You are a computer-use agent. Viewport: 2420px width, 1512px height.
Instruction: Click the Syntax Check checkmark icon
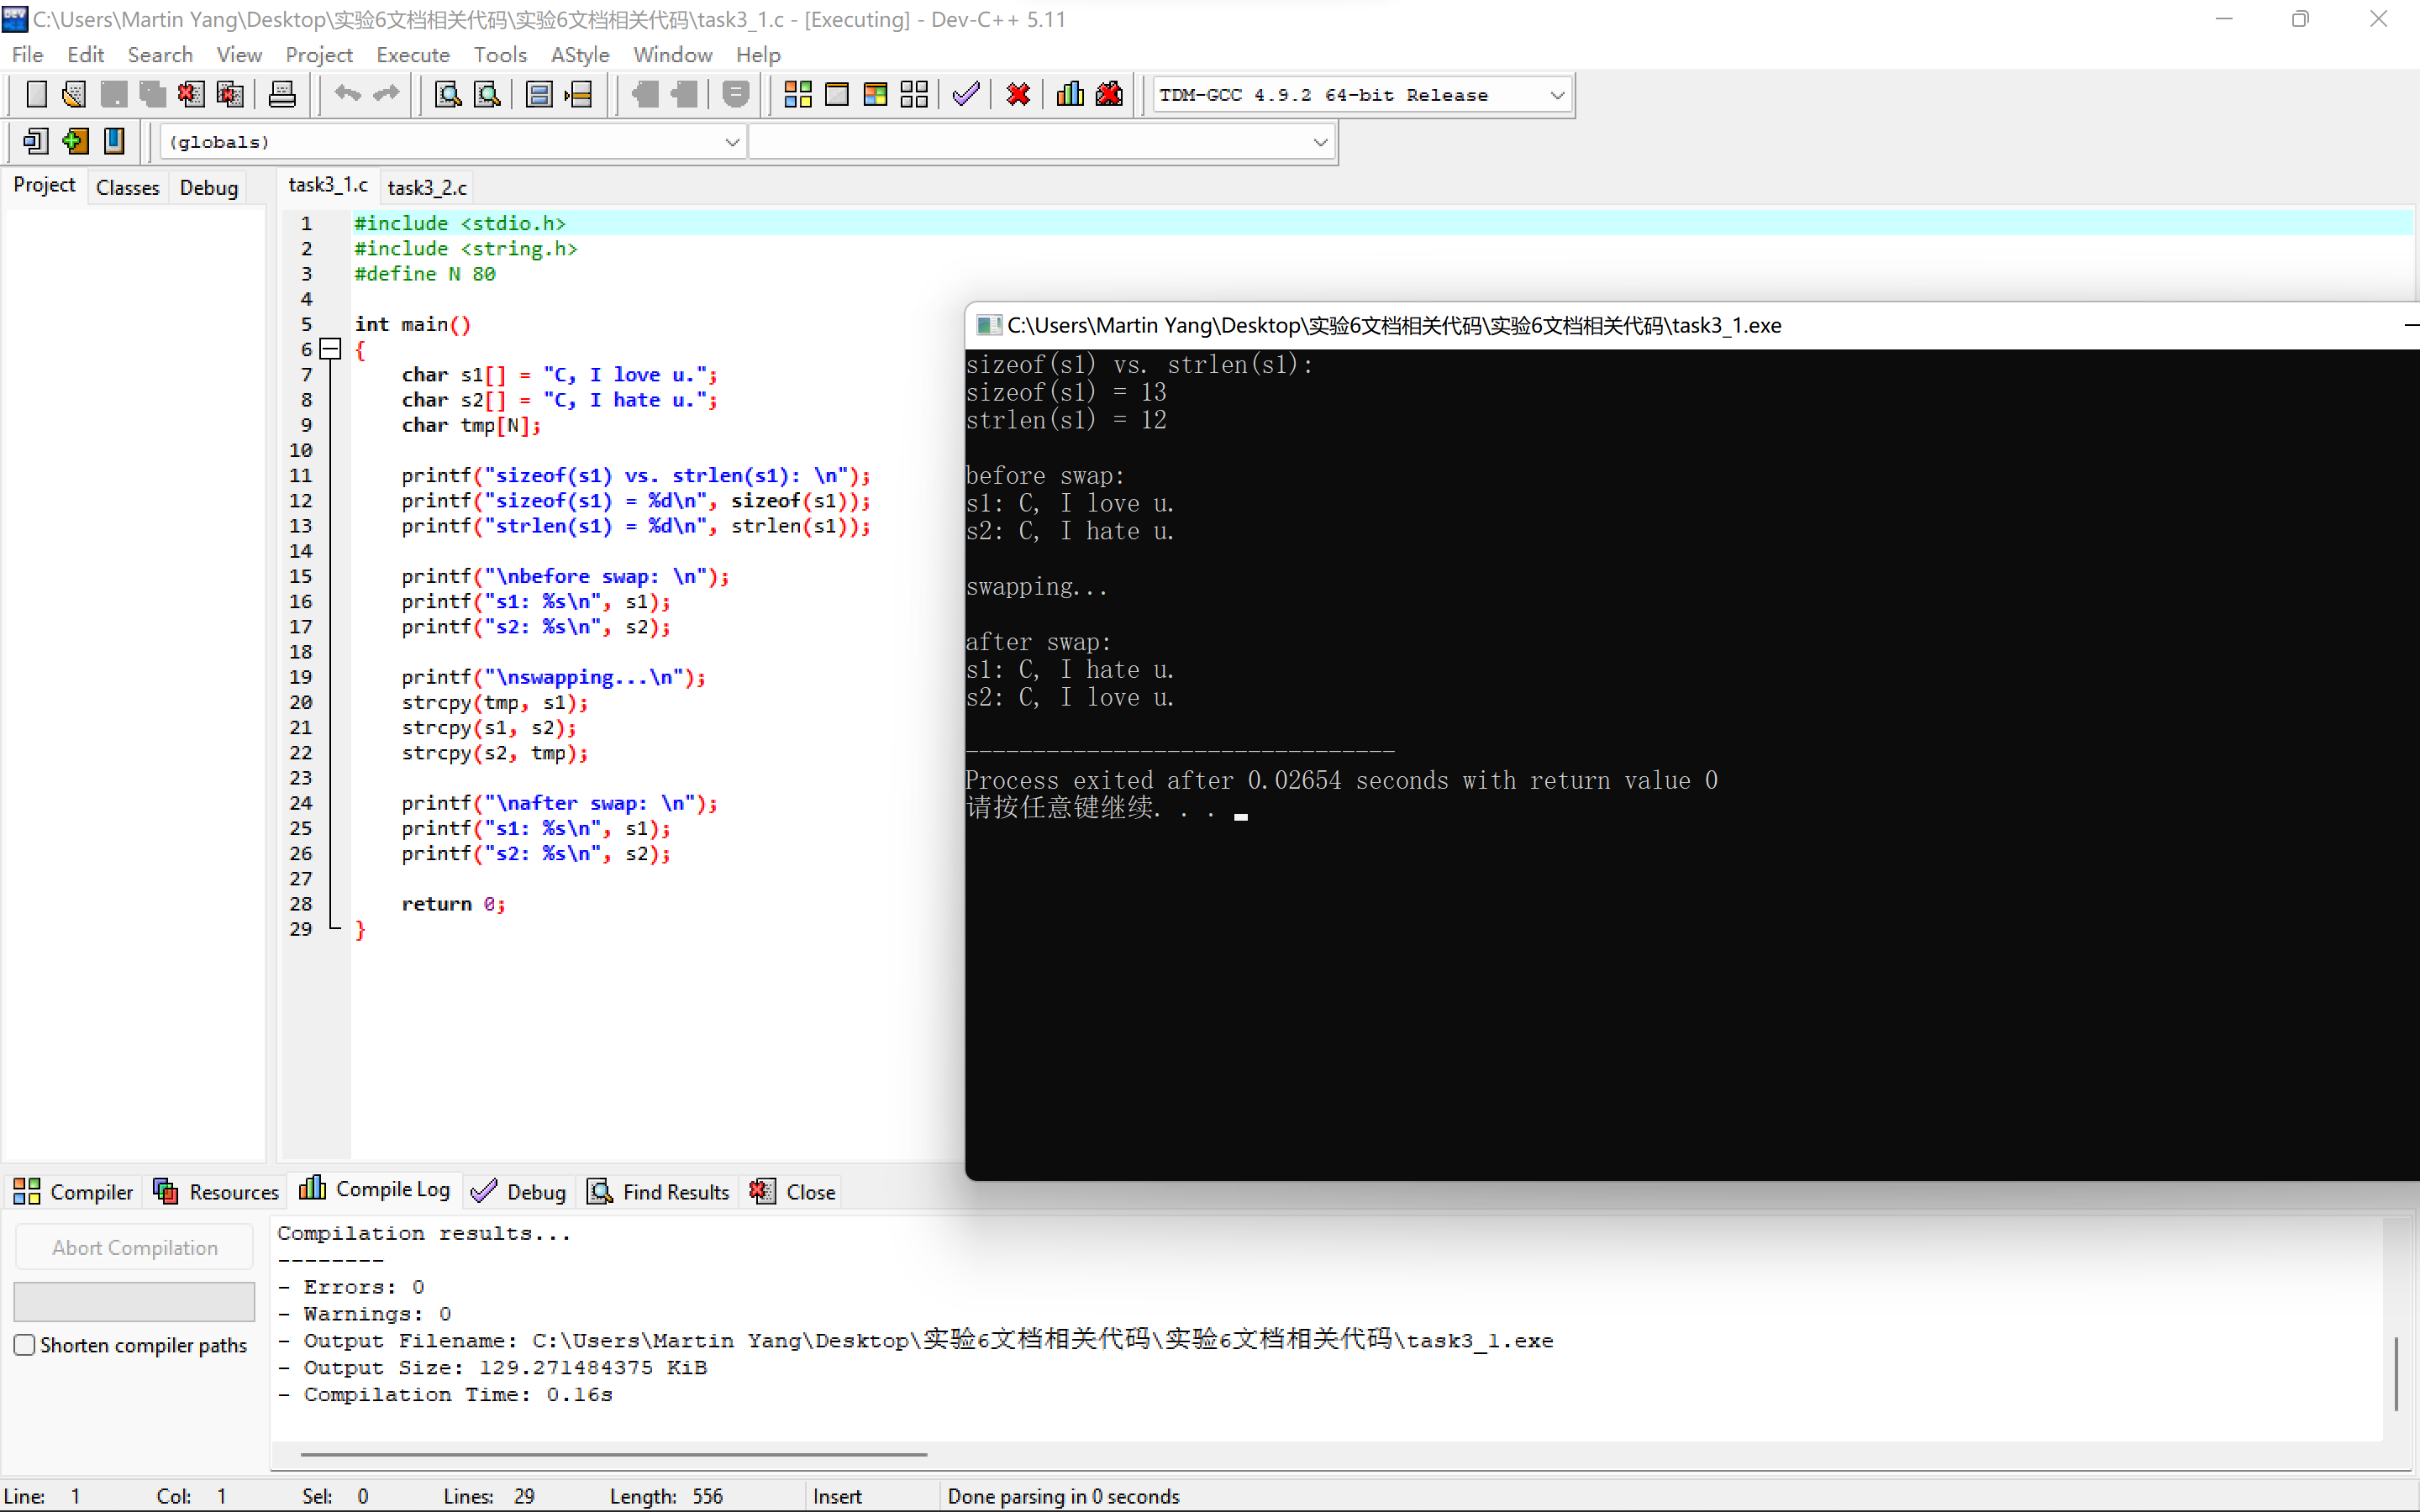[965, 95]
